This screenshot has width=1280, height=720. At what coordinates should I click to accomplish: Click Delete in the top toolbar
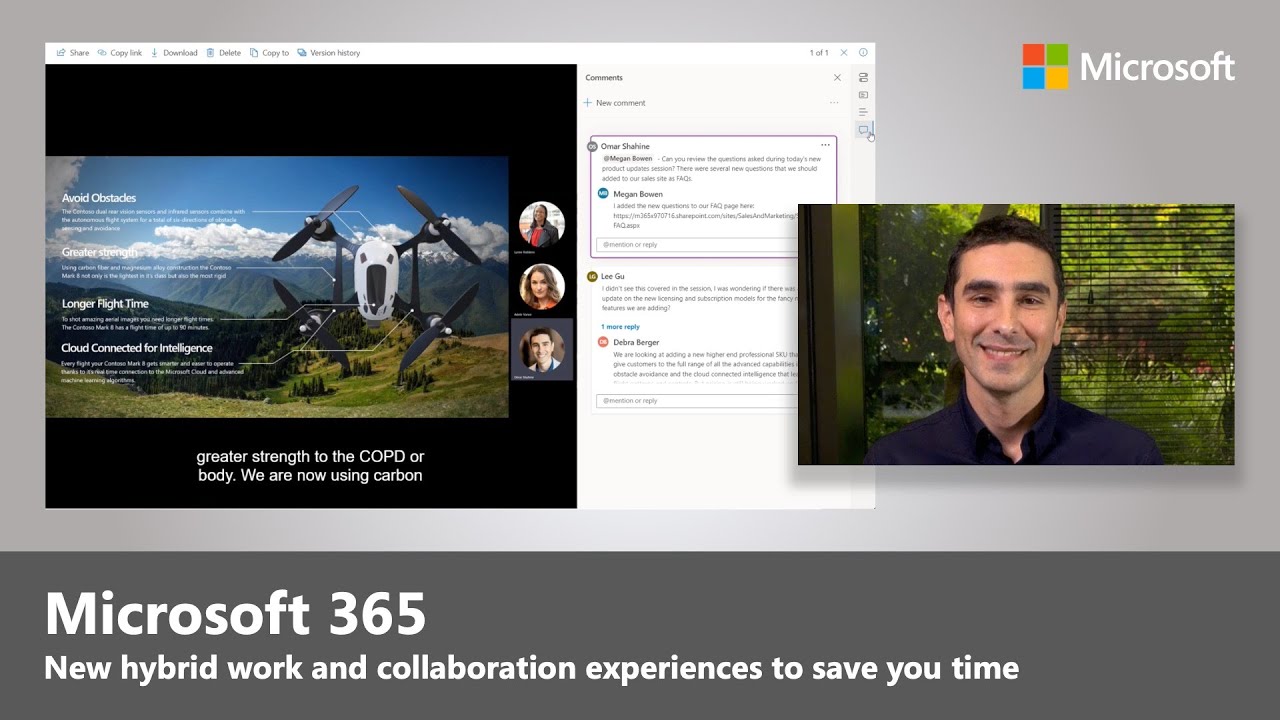(x=223, y=53)
